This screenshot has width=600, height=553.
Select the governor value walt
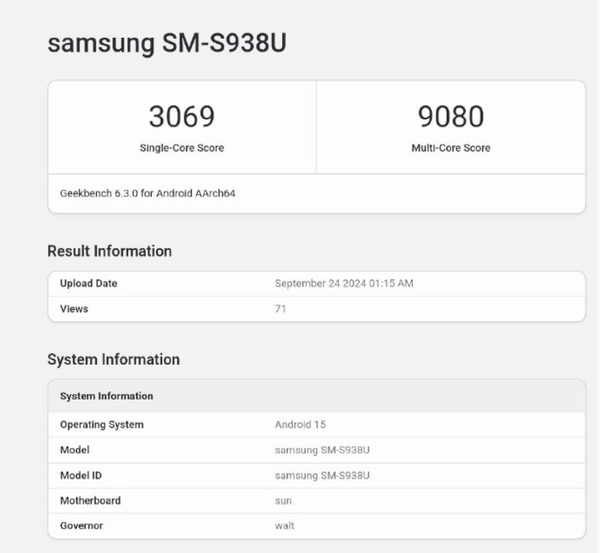284,525
